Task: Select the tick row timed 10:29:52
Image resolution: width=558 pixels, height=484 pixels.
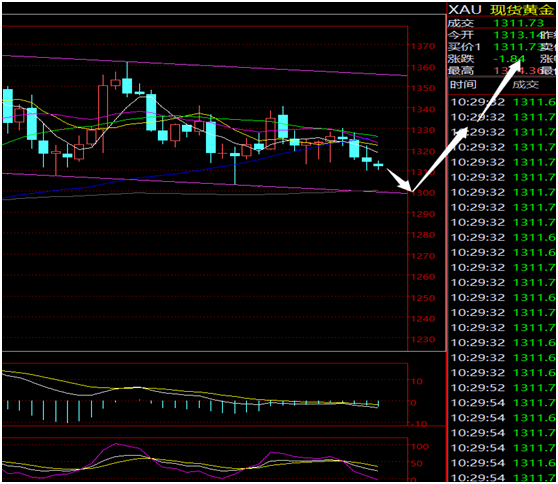Action: (x=502, y=388)
